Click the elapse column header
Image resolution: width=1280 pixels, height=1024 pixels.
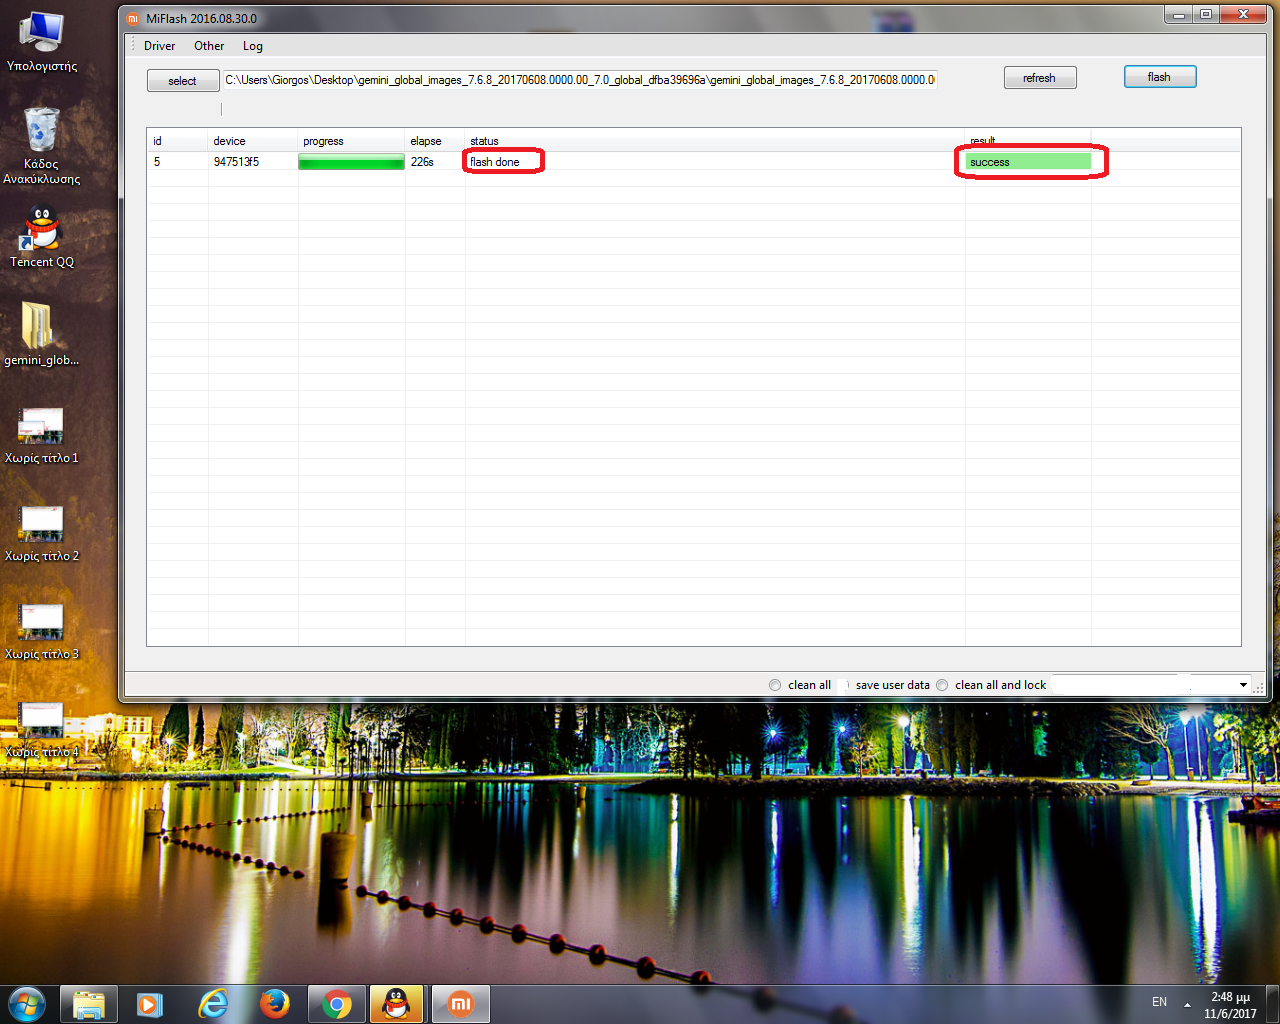[435, 141]
